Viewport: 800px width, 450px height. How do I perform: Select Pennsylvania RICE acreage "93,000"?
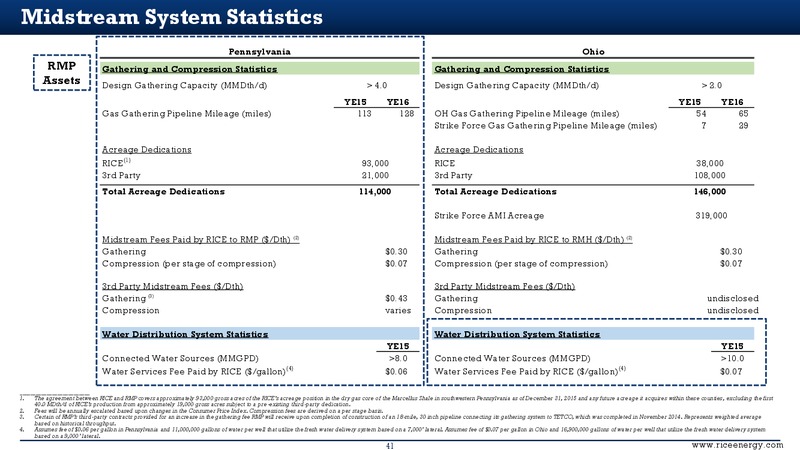pos(375,163)
